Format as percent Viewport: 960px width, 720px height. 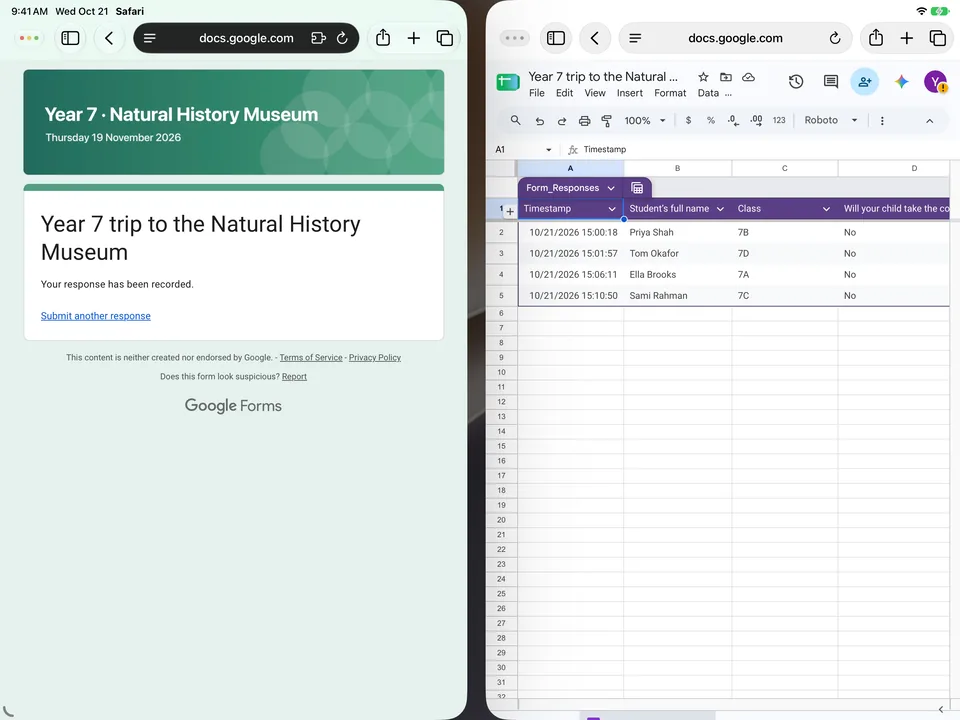tap(711, 121)
